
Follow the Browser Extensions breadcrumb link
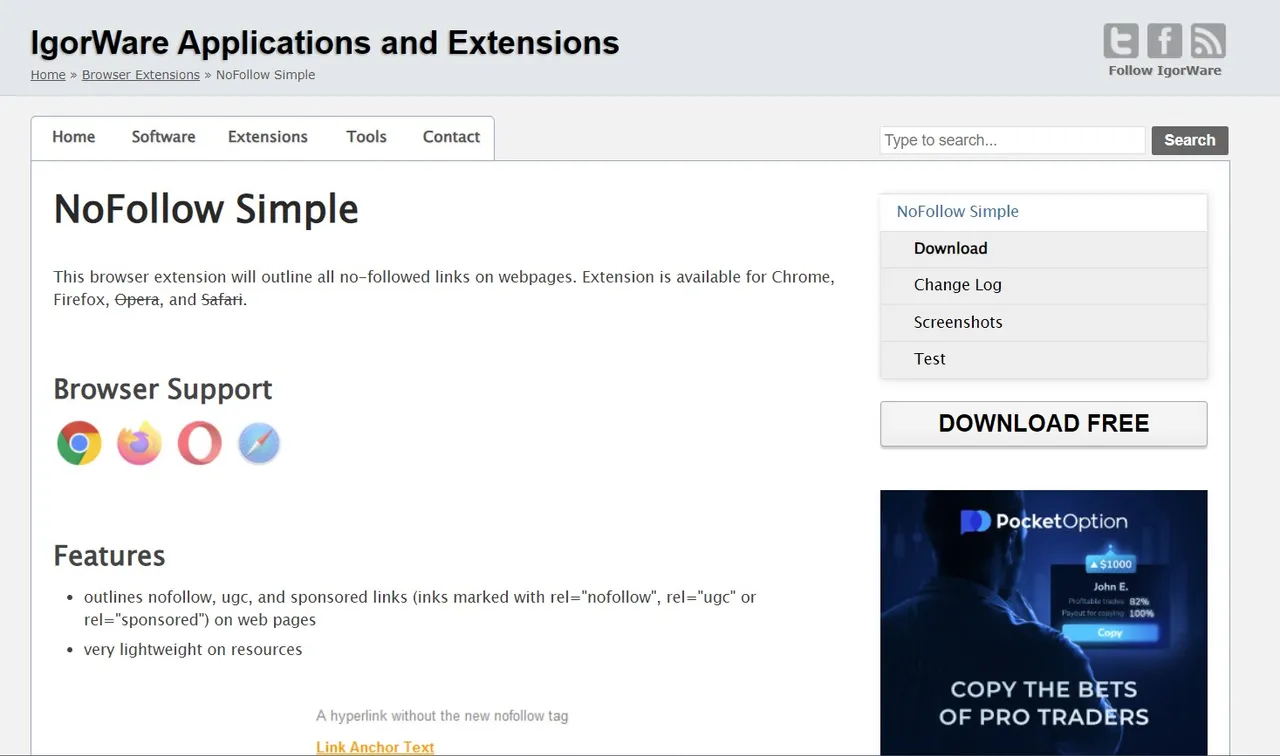[x=141, y=75]
